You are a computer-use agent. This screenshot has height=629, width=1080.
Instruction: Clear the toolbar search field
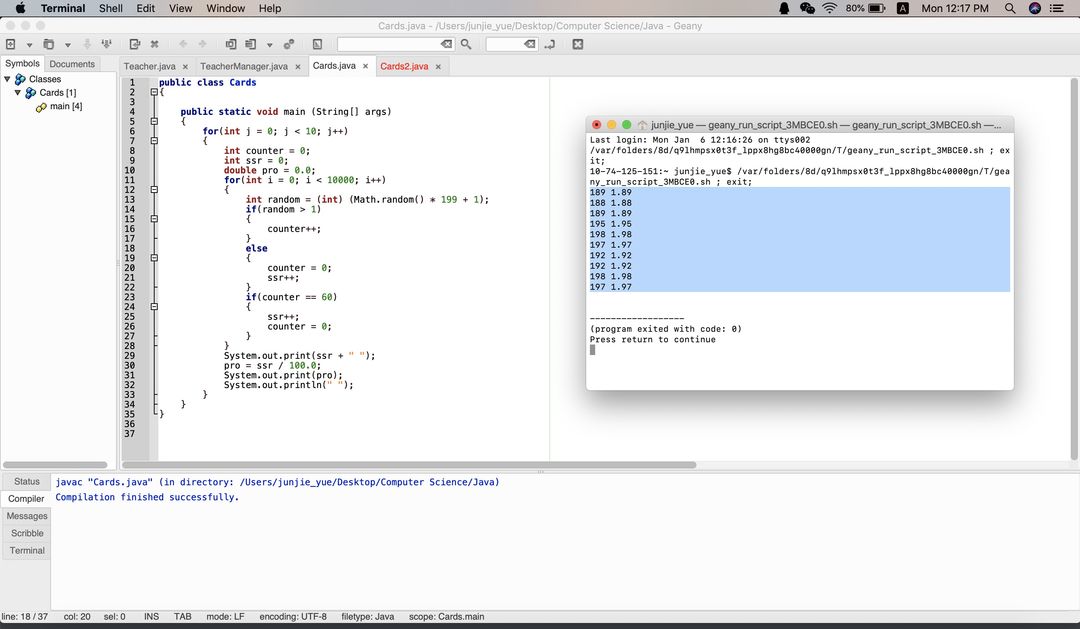[447, 44]
